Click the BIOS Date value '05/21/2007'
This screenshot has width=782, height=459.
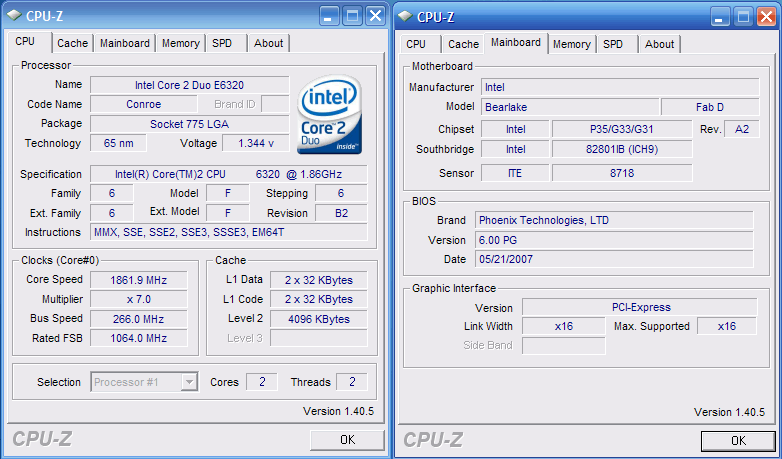click(x=614, y=259)
